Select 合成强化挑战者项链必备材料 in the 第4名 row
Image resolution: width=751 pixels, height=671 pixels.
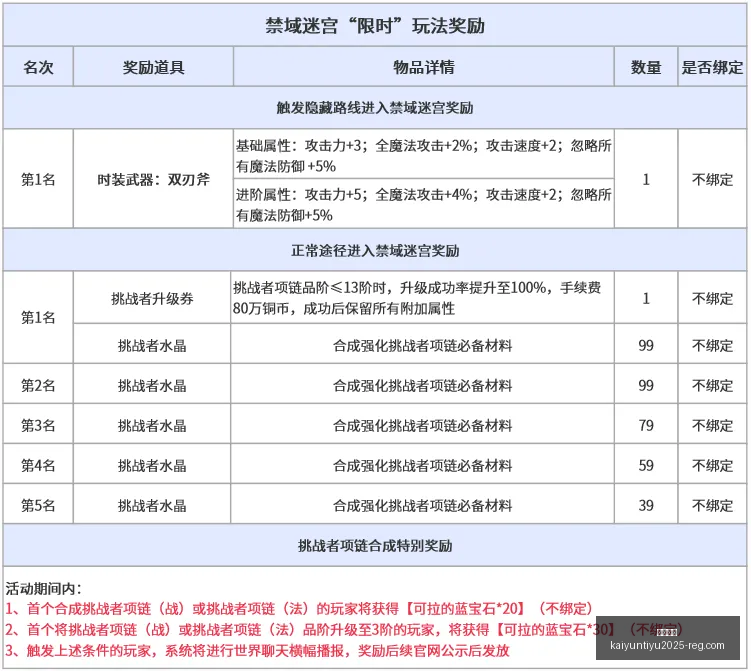coord(422,465)
